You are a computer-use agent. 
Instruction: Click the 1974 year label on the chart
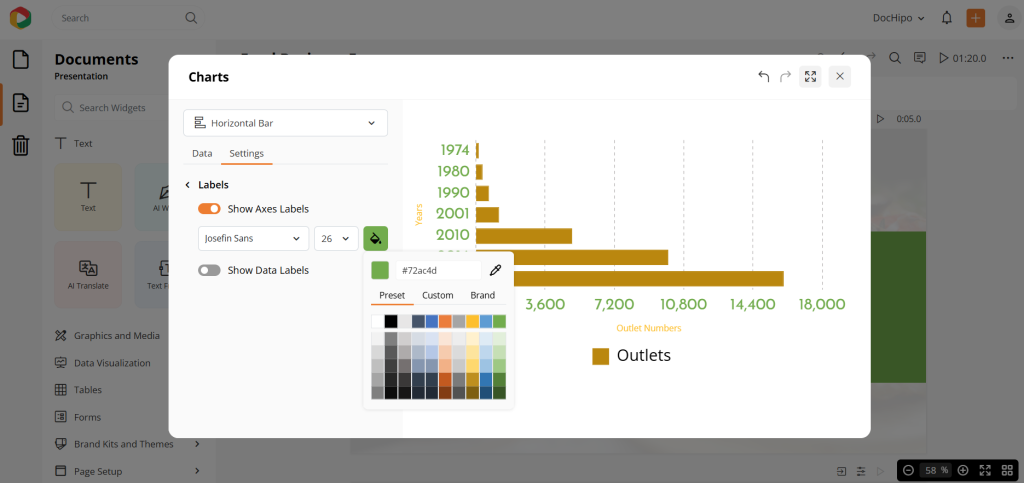[x=455, y=150]
